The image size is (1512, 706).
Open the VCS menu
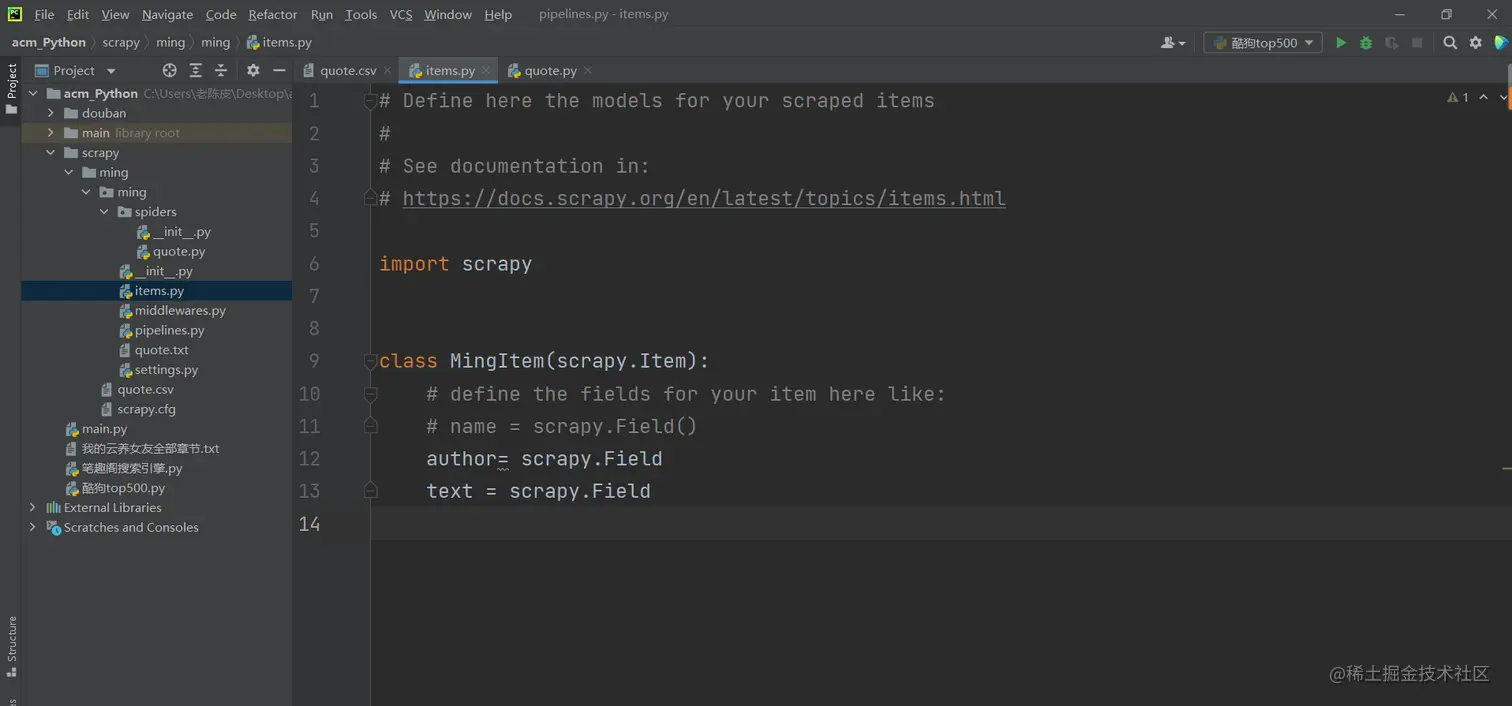click(401, 14)
